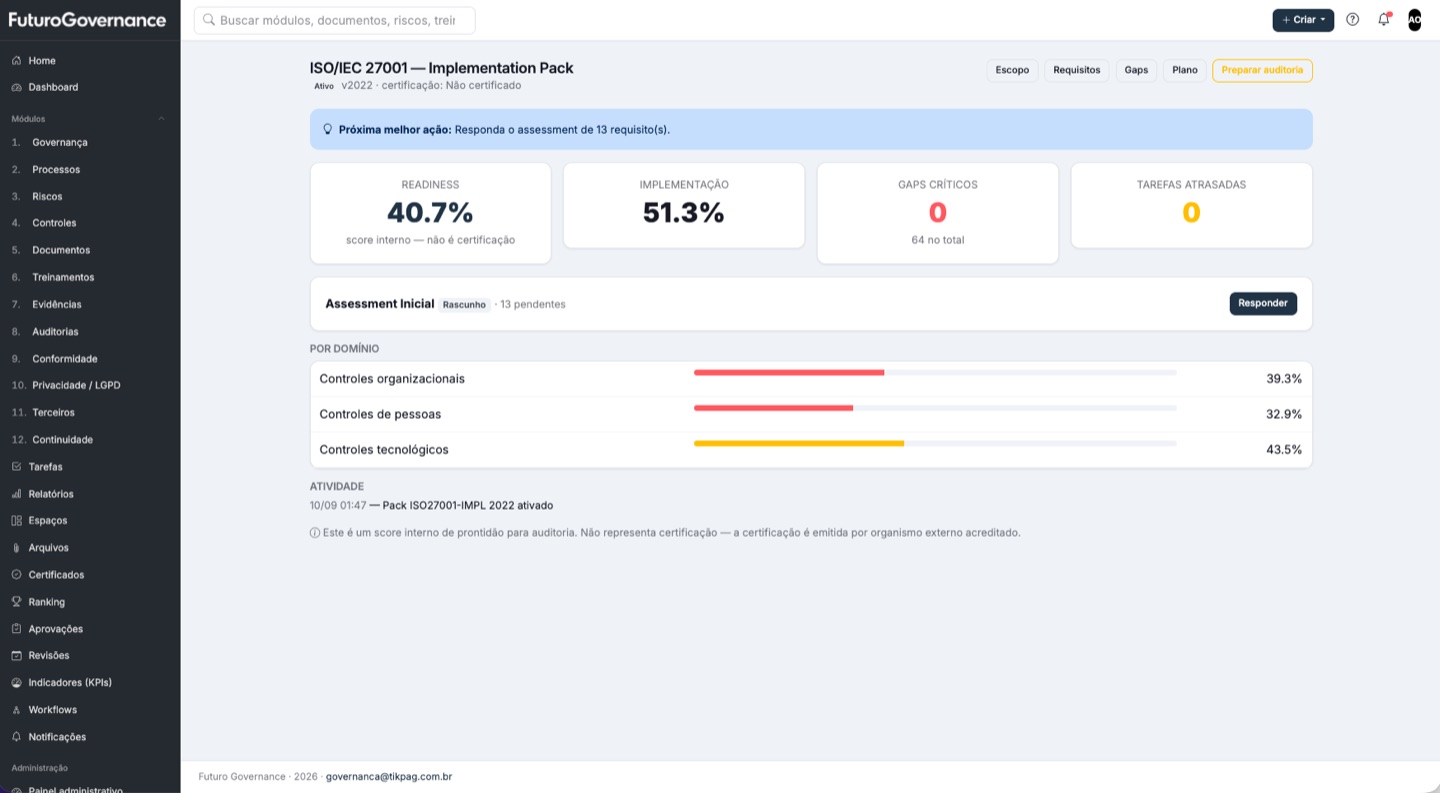
Task: Click the Certificados badge icon
Action: [x=16, y=575]
